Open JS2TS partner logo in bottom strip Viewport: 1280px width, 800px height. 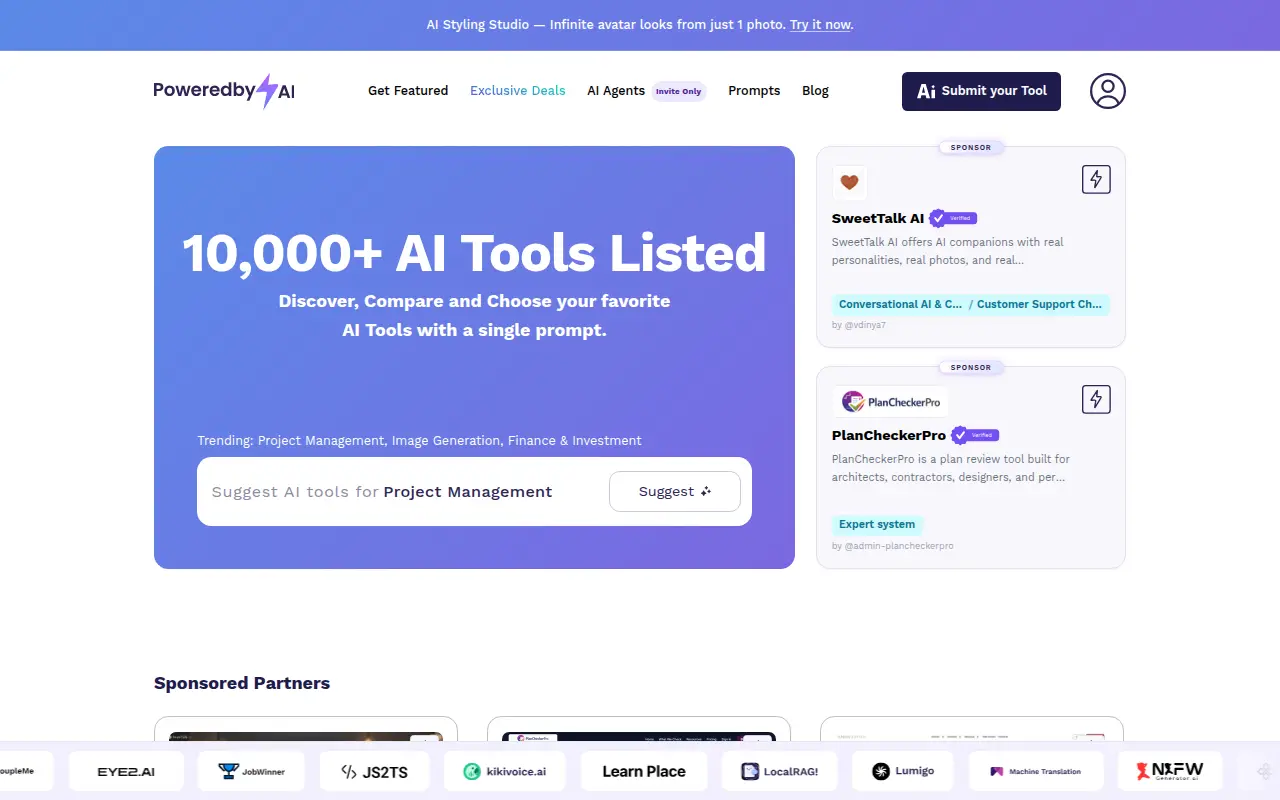point(375,771)
